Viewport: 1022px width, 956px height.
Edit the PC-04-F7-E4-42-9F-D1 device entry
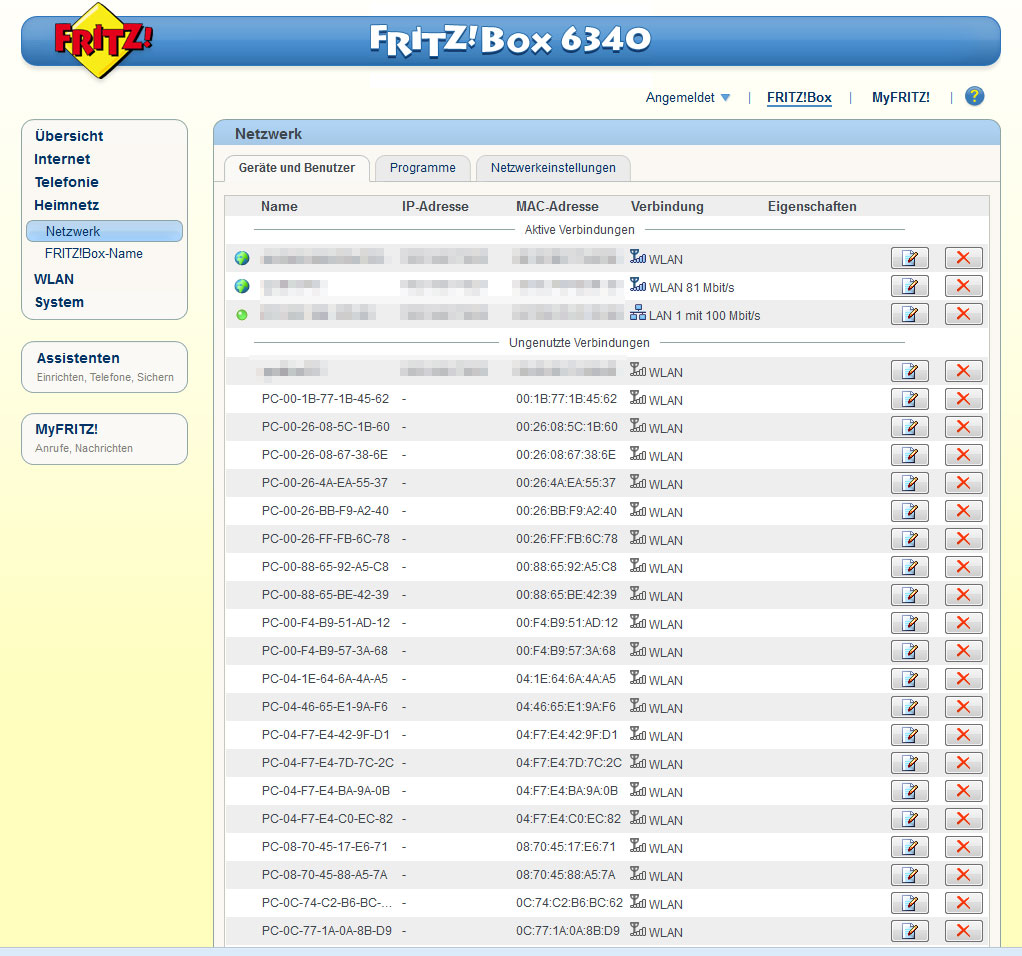coord(909,735)
